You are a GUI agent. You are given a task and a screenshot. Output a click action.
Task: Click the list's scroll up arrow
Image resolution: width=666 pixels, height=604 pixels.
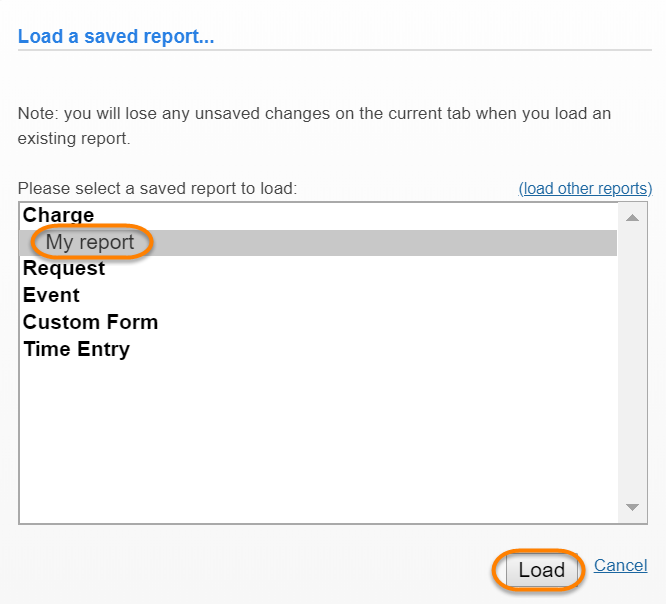pyautogui.click(x=632, y=217)
